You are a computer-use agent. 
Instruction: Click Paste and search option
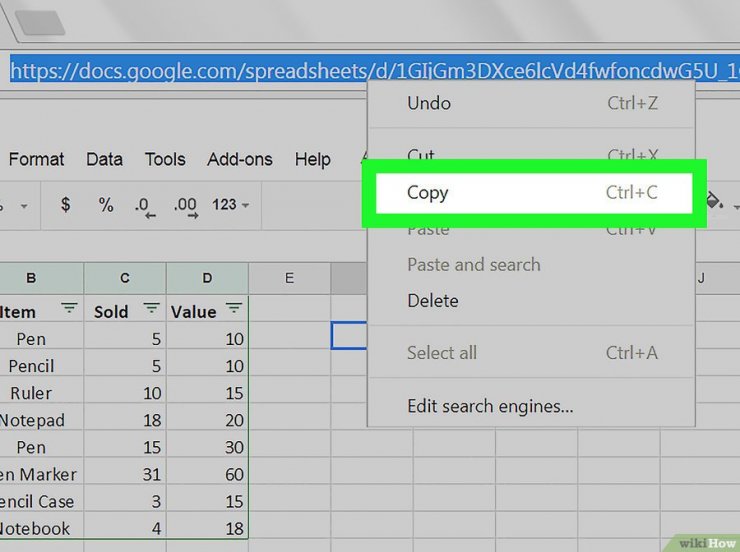pos(531,265)
